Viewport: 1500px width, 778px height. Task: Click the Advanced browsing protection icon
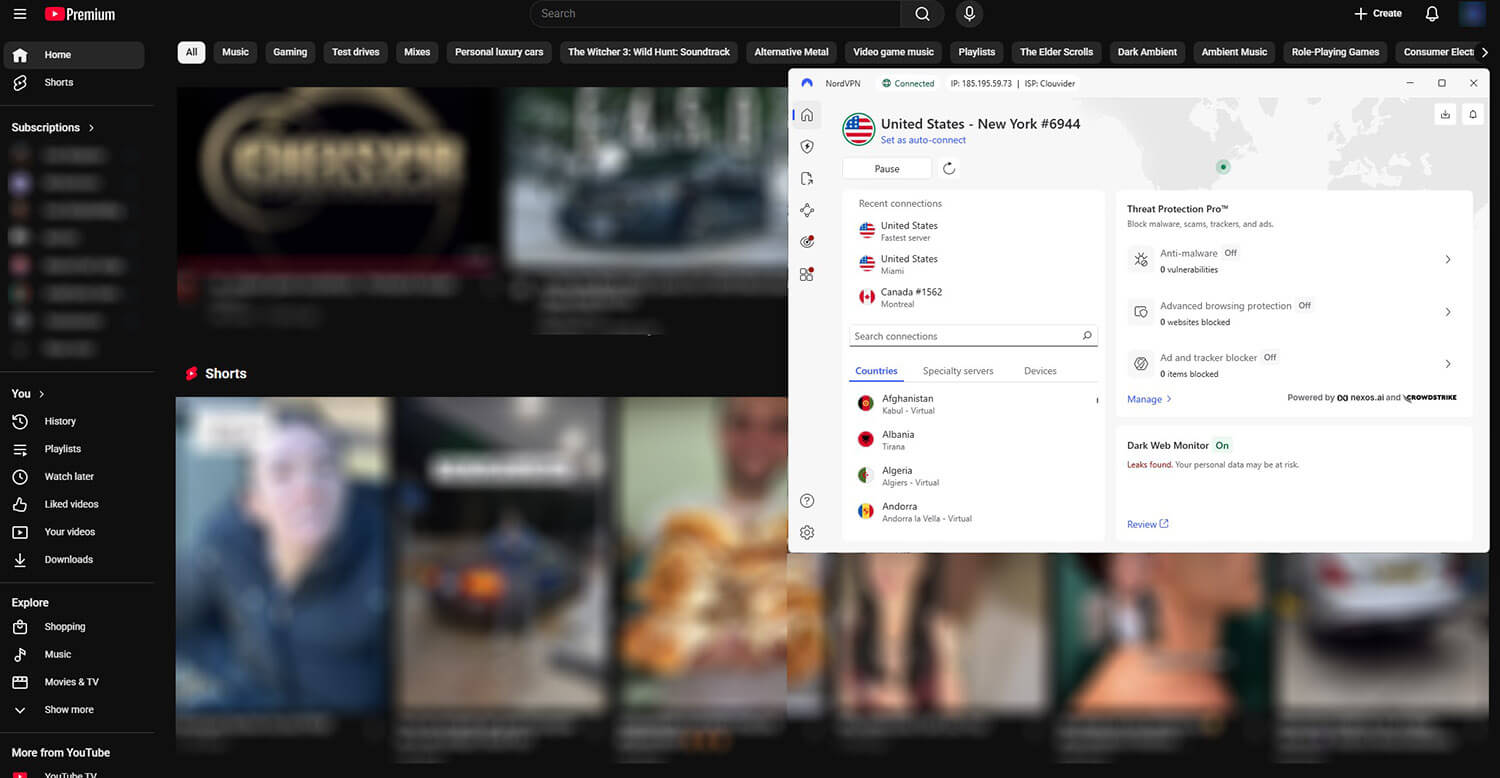pyautogui.click(x=1141, y=312)
